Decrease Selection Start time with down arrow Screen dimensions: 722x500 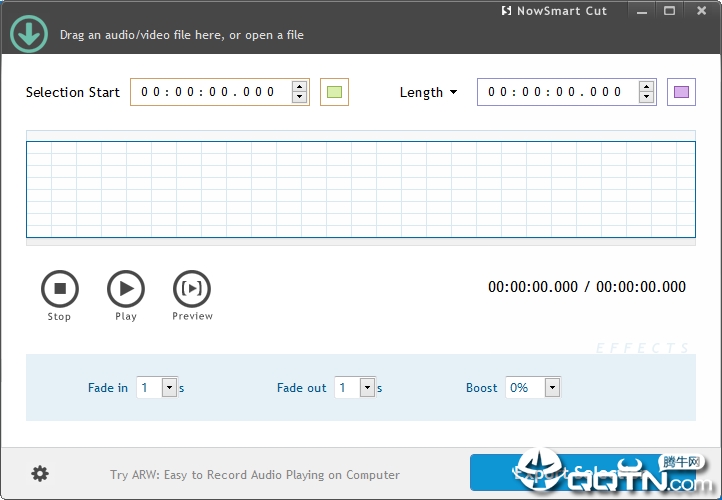coord(299,97)
